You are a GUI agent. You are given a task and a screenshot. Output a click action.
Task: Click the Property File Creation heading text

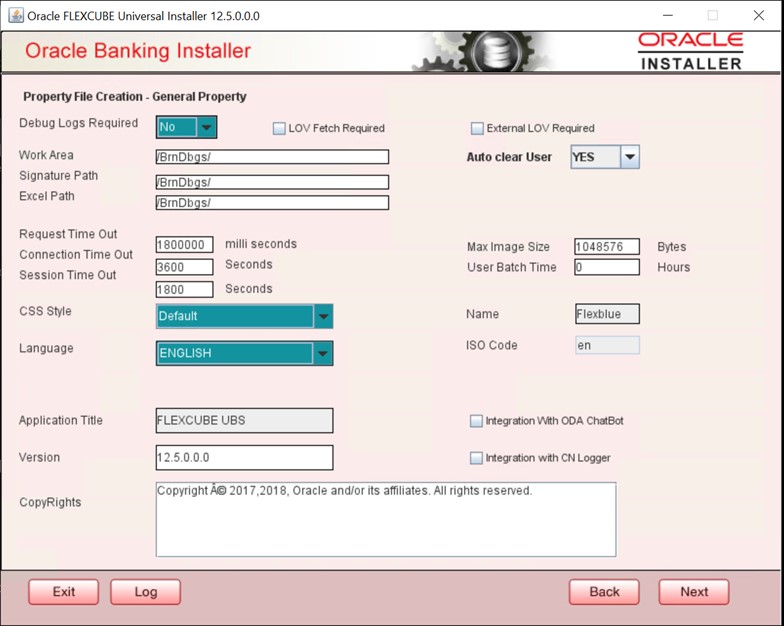(134, 96)
